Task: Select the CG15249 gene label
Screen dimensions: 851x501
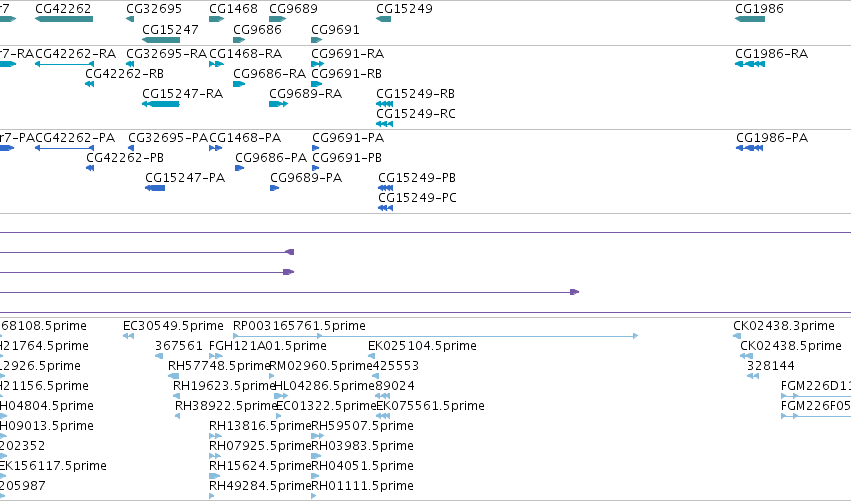Action: (404, 9)
